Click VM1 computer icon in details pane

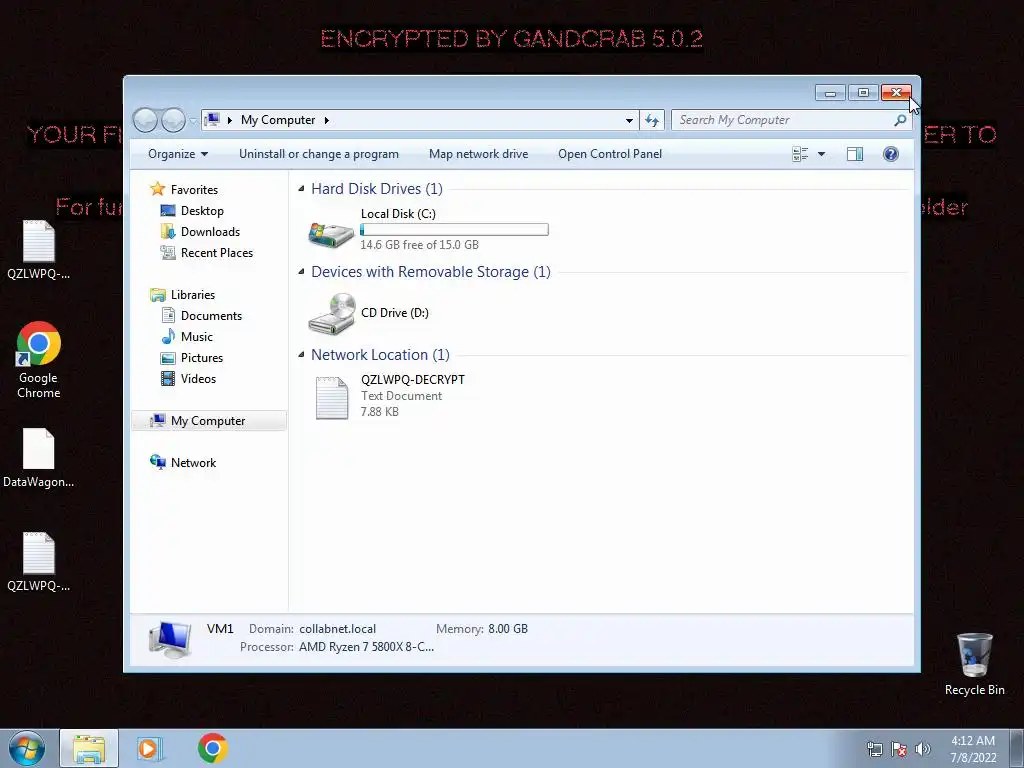pos(170,639)
